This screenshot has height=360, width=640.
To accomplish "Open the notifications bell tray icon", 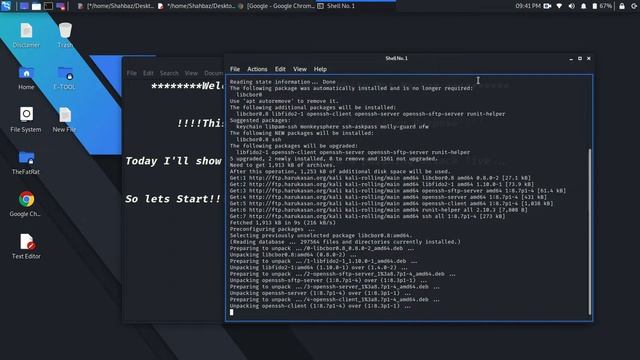I will click(584, 6).
